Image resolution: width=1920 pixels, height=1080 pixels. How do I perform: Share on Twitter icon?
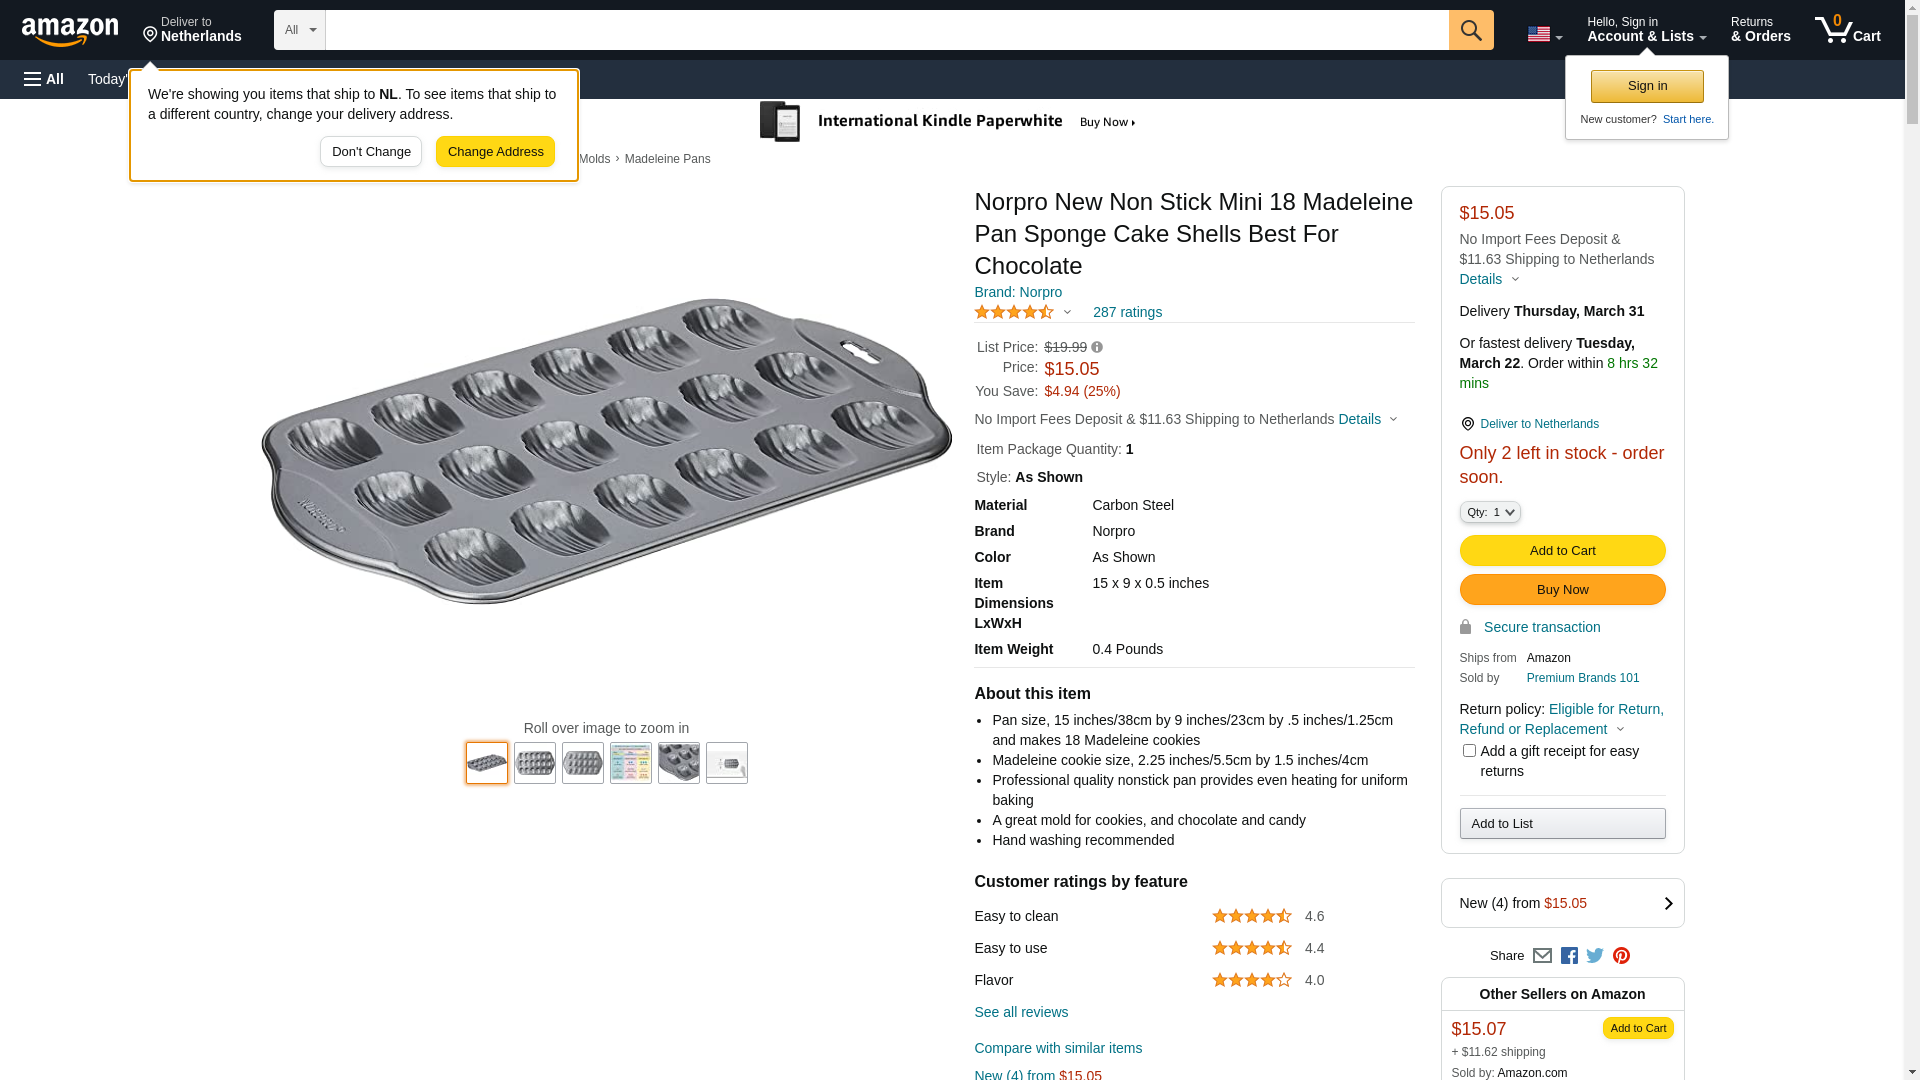pyautogui.click(x=1595, y=956)
